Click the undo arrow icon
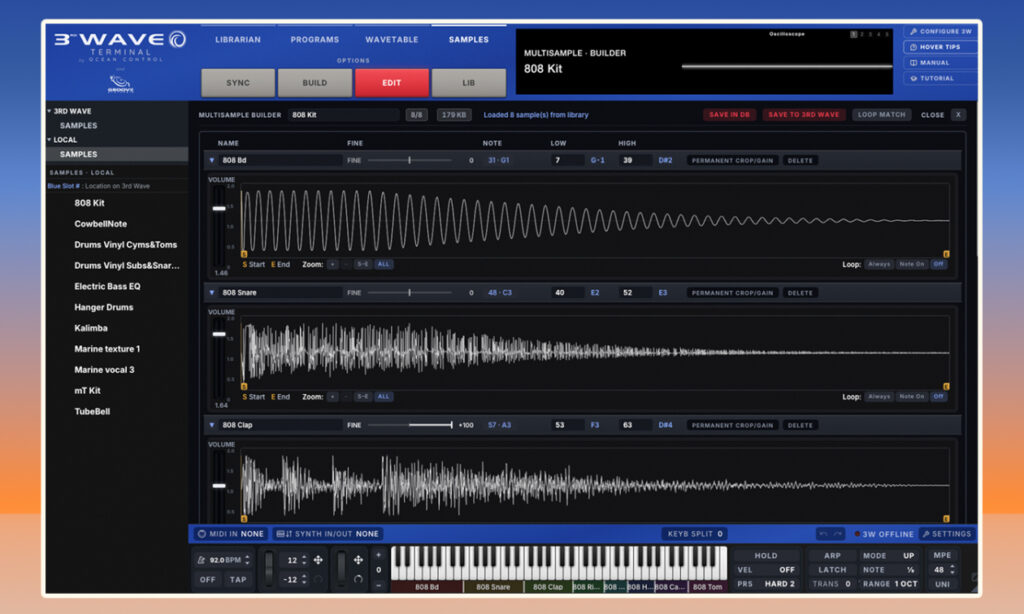This screenshot has height=614, width=1024. (x=824, y=534)
